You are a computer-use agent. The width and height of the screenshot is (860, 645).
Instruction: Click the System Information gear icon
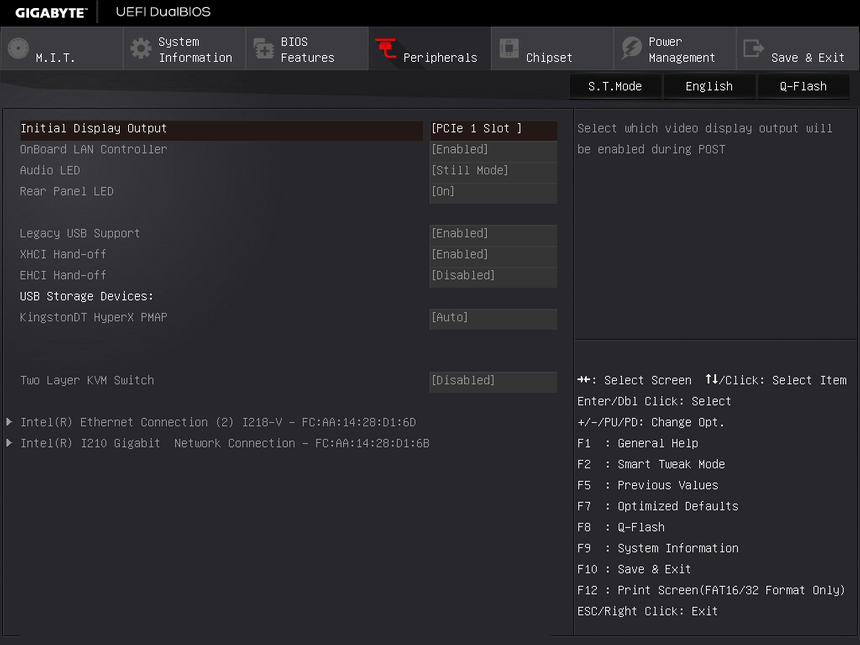tap(141, 49)
